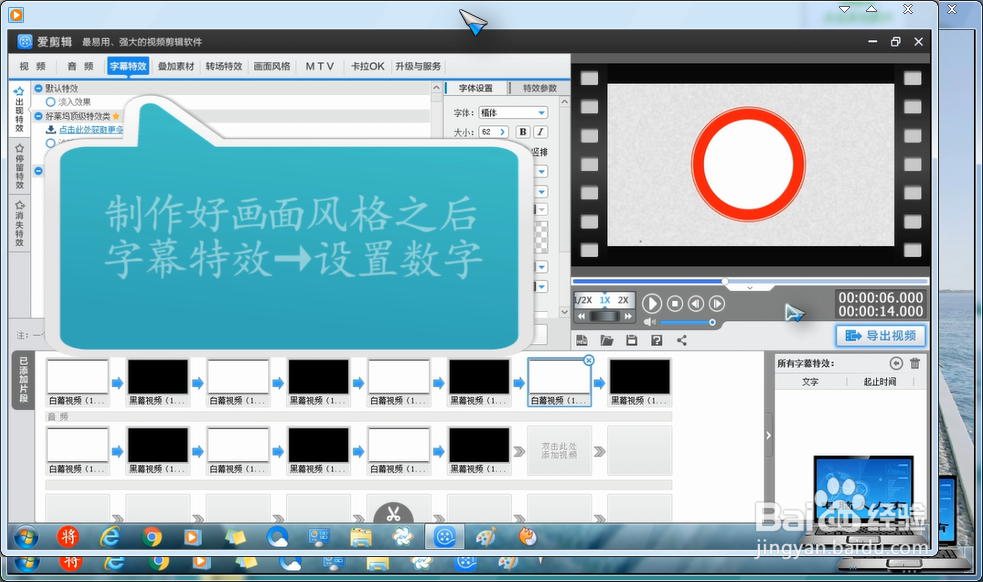983x582 pixels.
Task: Switch to the 视频 tab
Action: click(x=33, y=66)
